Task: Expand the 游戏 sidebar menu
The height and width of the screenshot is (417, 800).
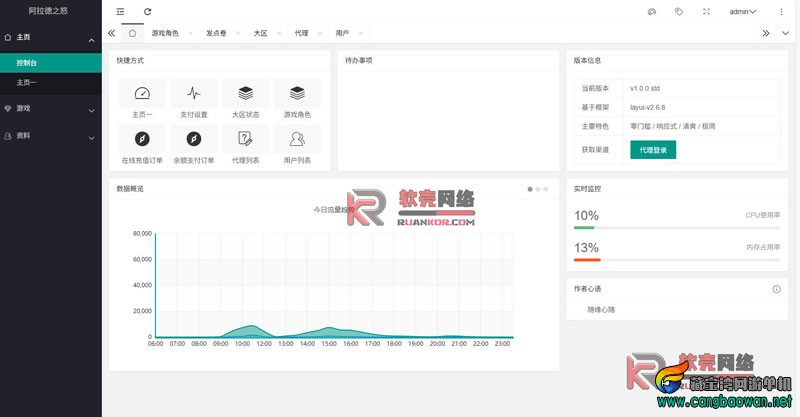Action: coord(50,108)
